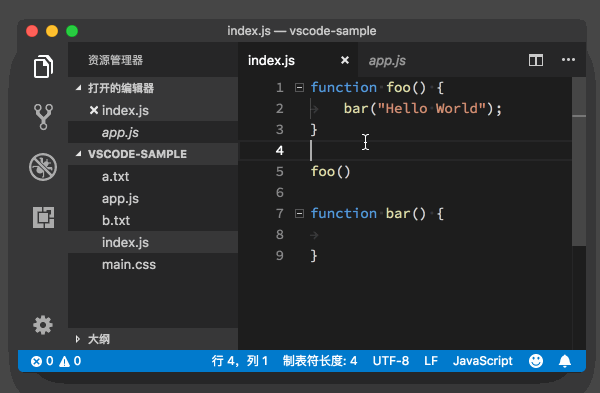
Task: Open the Source Control branch icon
Action: click(43, 117)
